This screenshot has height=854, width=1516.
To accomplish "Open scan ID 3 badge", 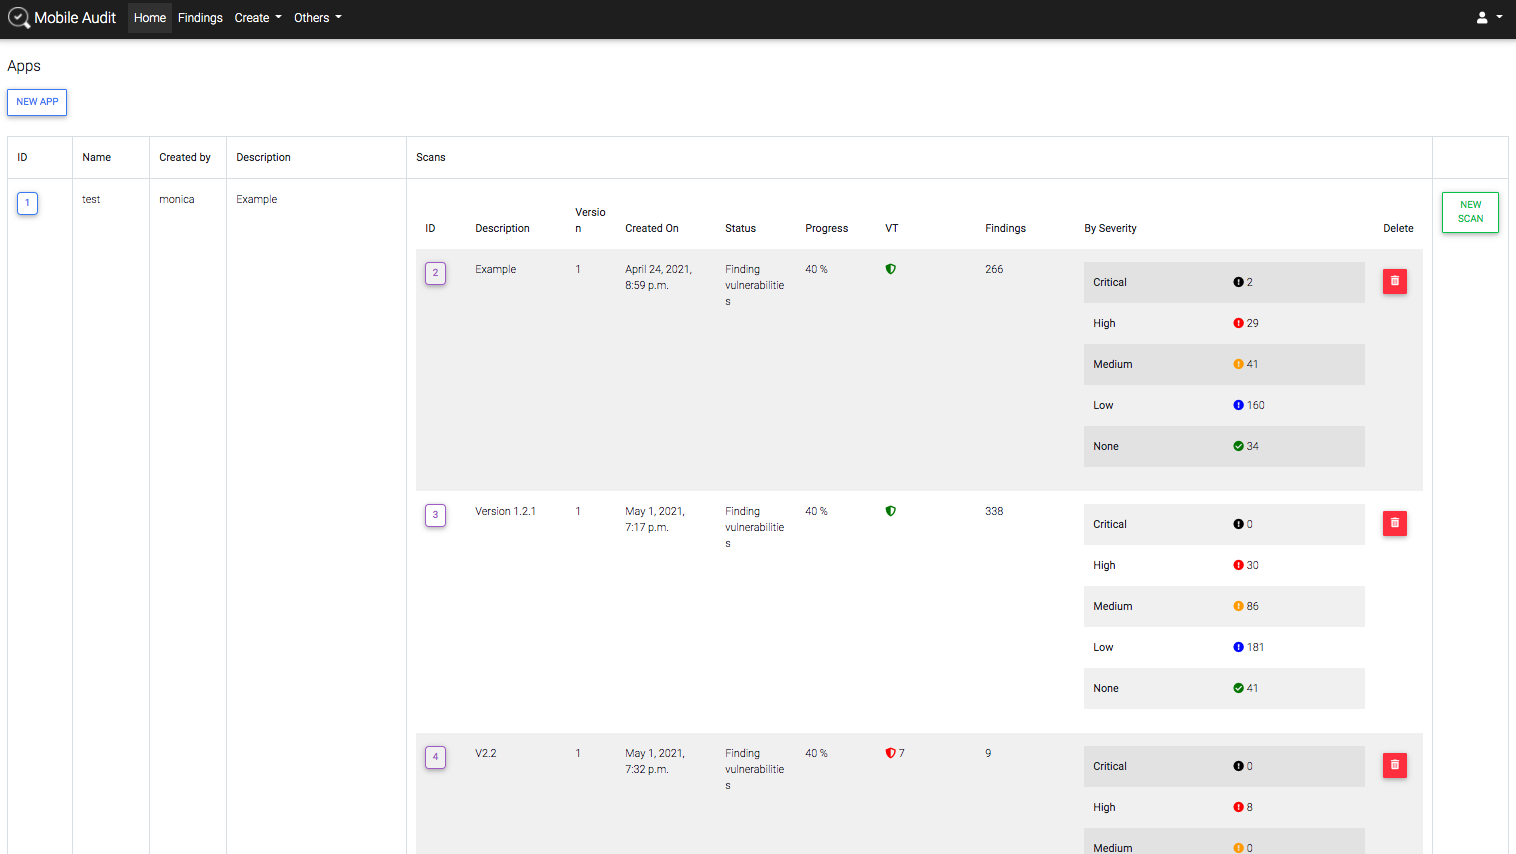I will (x=435, y=515).
